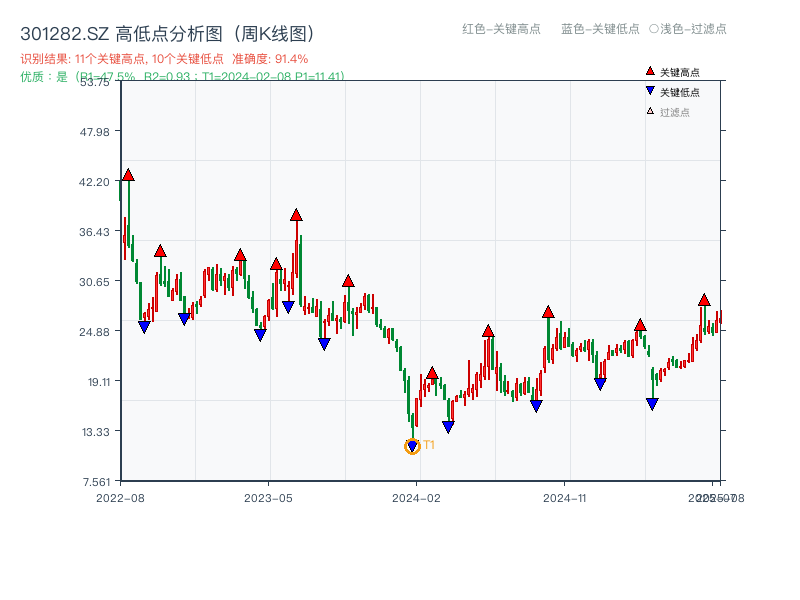
Task: Click the 蓝色-关键低点 header text
Action: (x=600, y=29)
